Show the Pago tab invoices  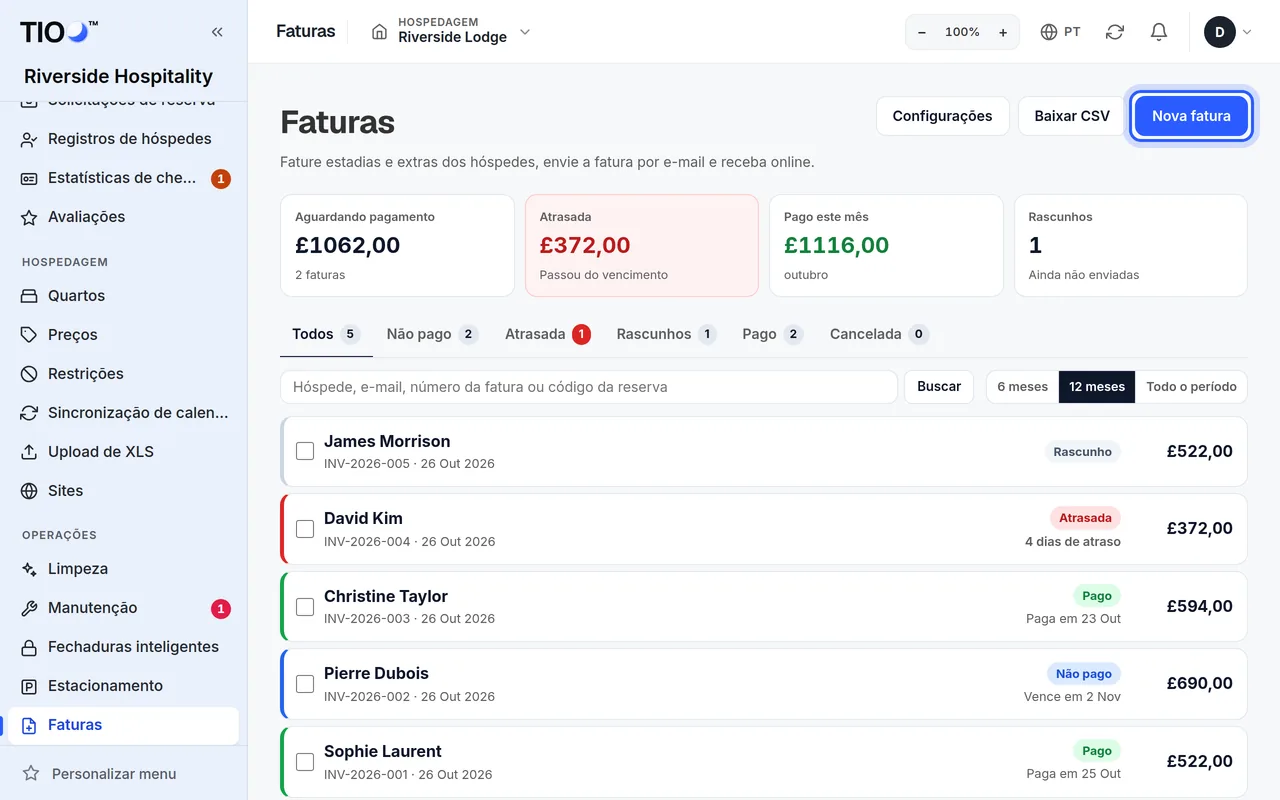pyautogui.click(x=772, y=334)
